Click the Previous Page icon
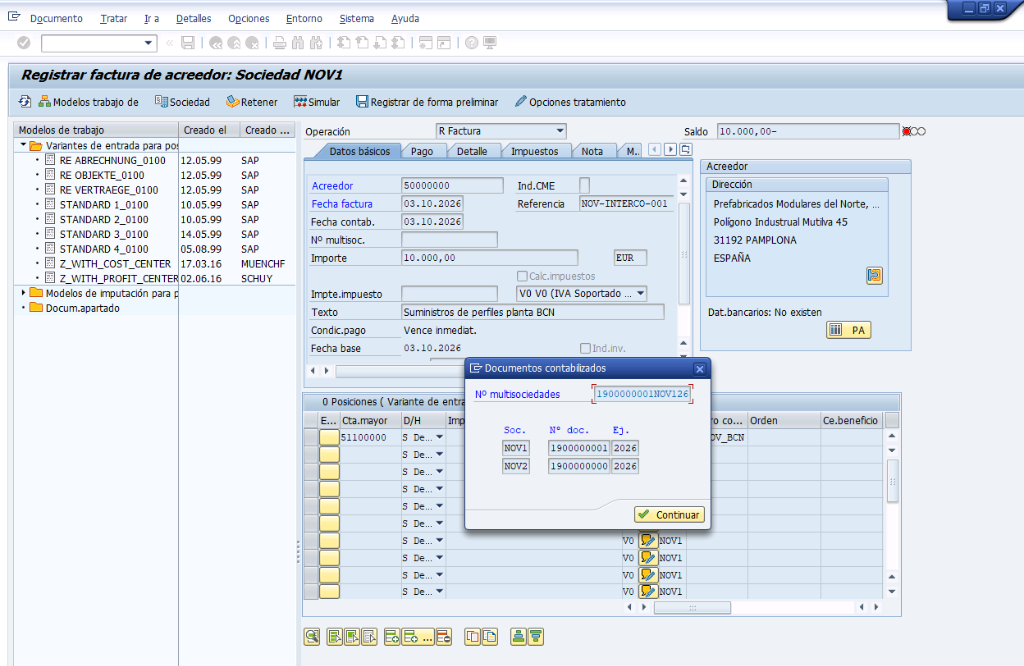The width and height of the screenshot is (1024, 666). click(x=362, y=43)
